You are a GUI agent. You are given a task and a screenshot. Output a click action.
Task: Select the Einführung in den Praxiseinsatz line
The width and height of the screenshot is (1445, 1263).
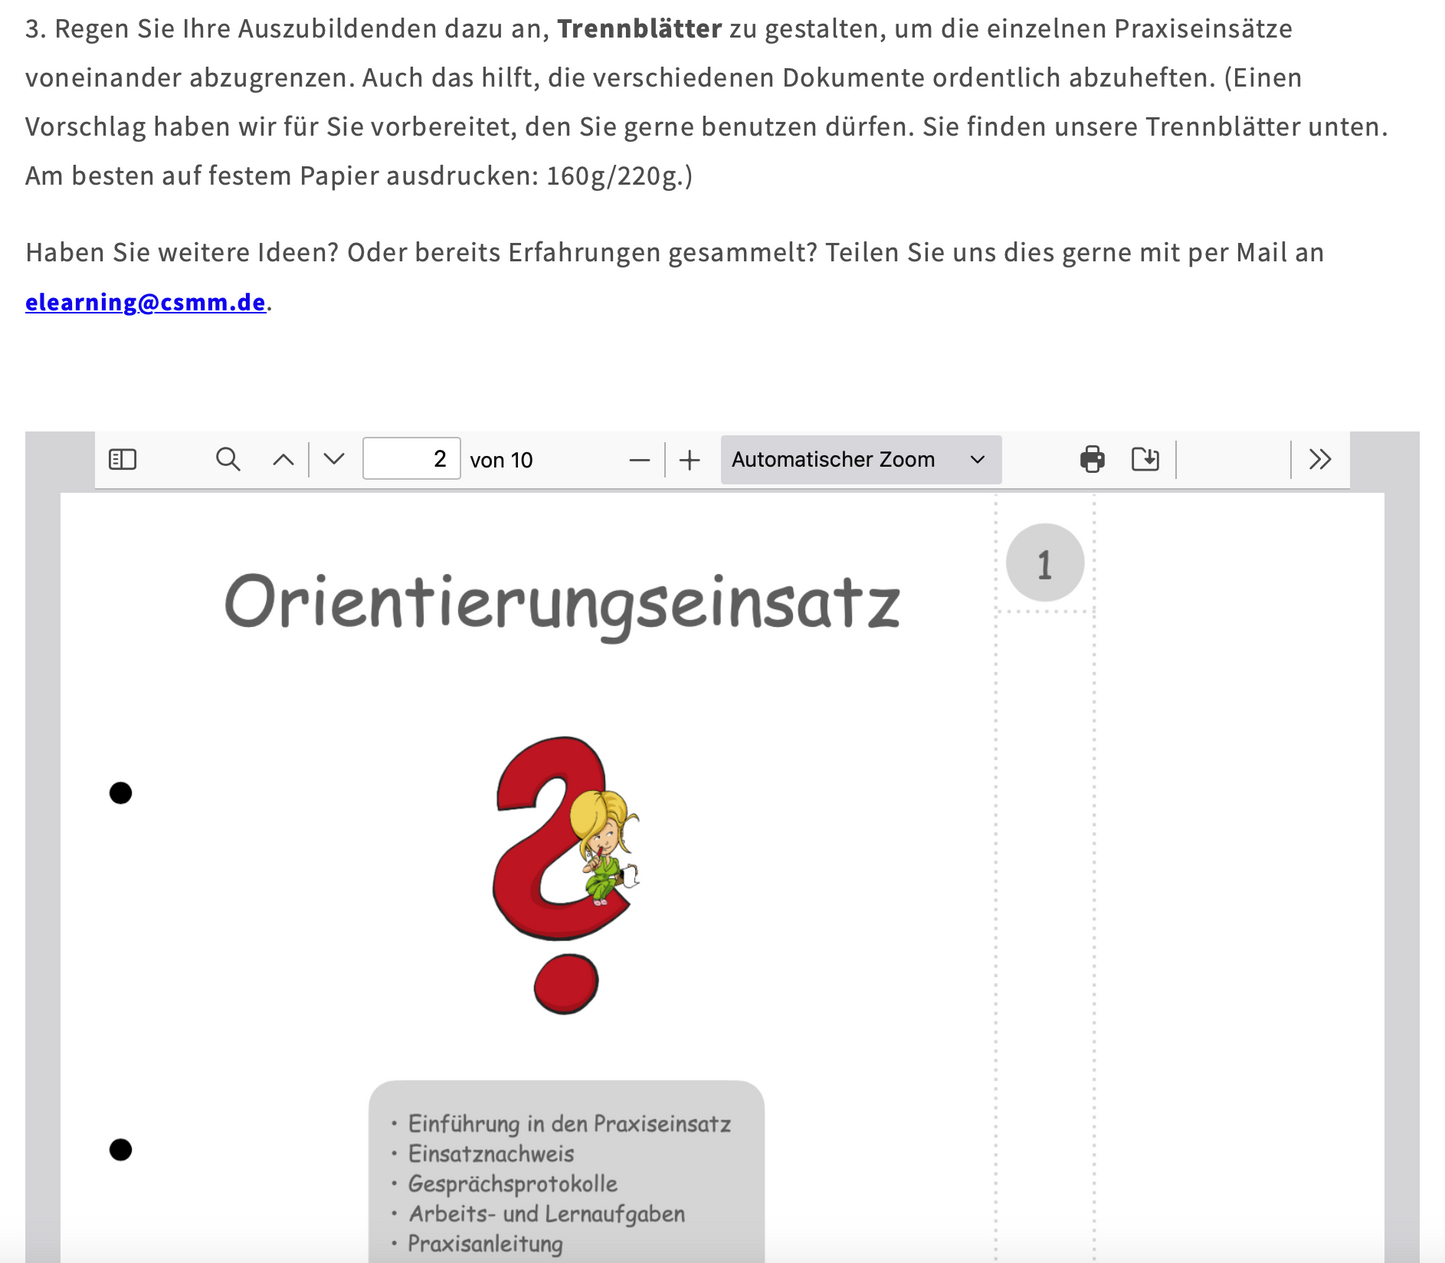point(569,1124)
